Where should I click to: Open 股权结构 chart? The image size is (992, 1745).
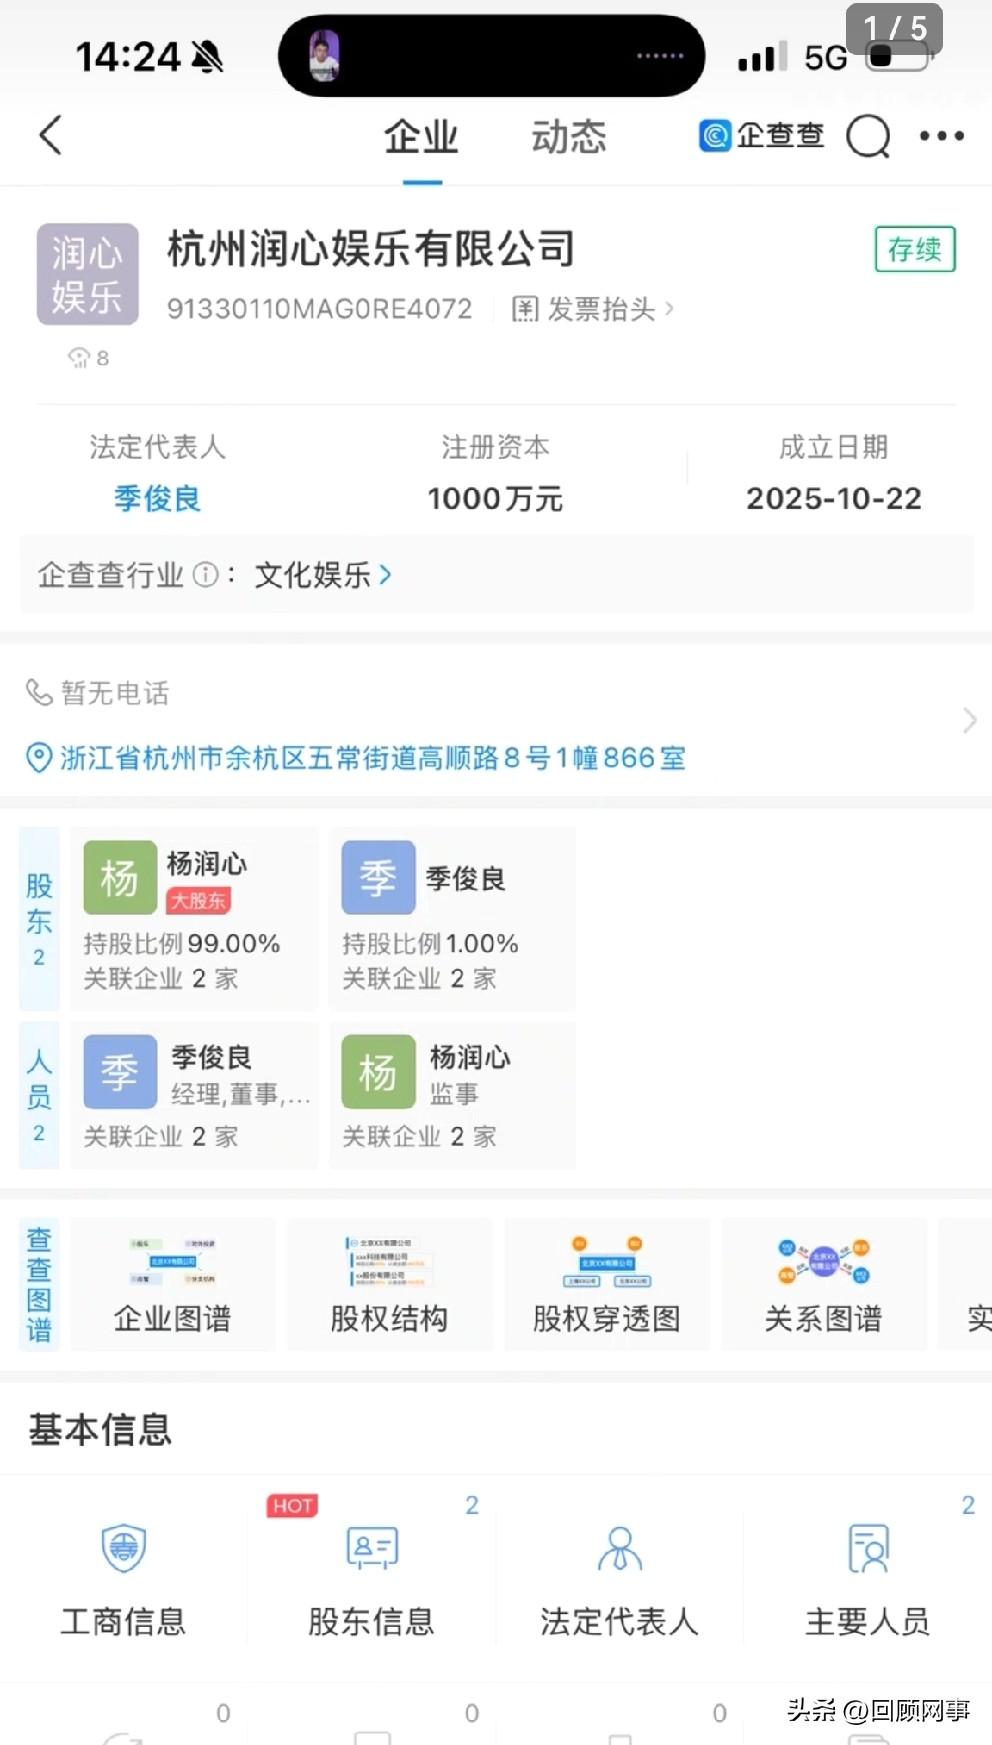389,1285
